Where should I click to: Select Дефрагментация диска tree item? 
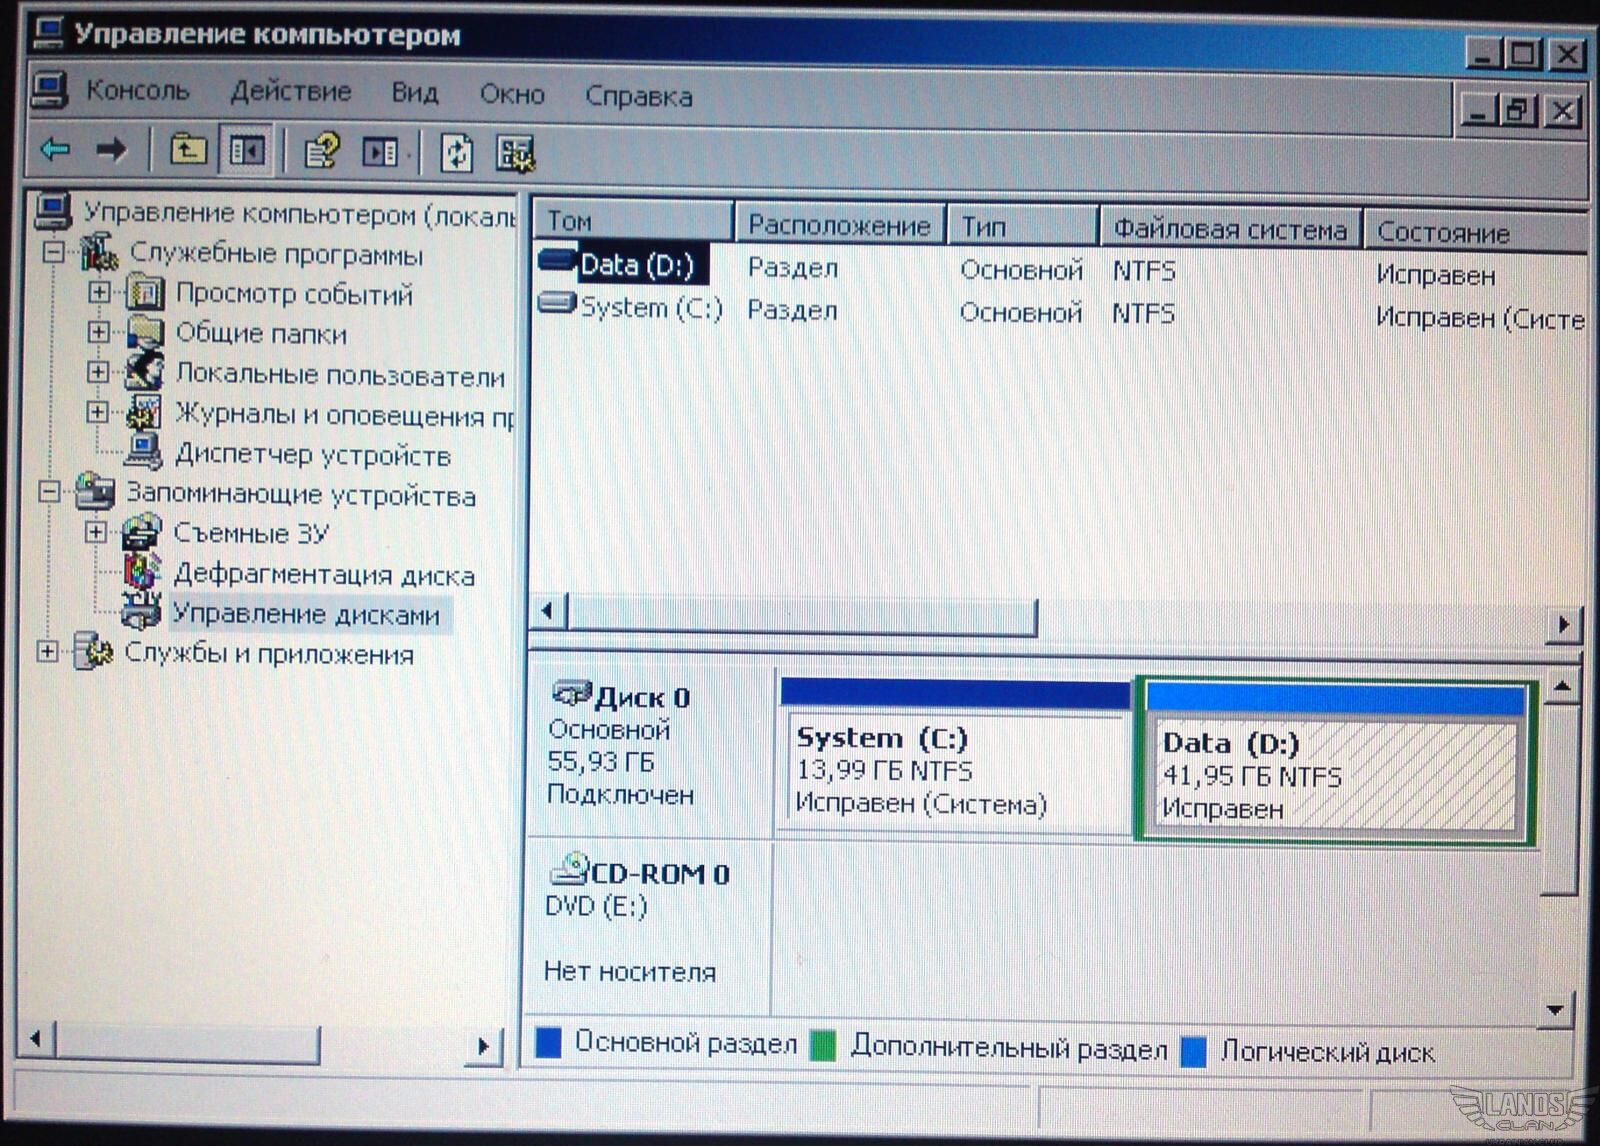click(323, 575)
